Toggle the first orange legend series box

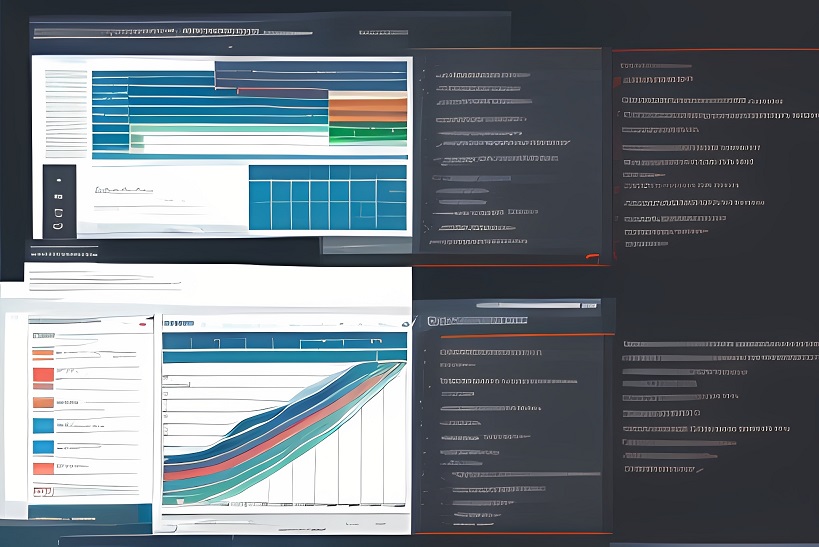click(43, 352)
